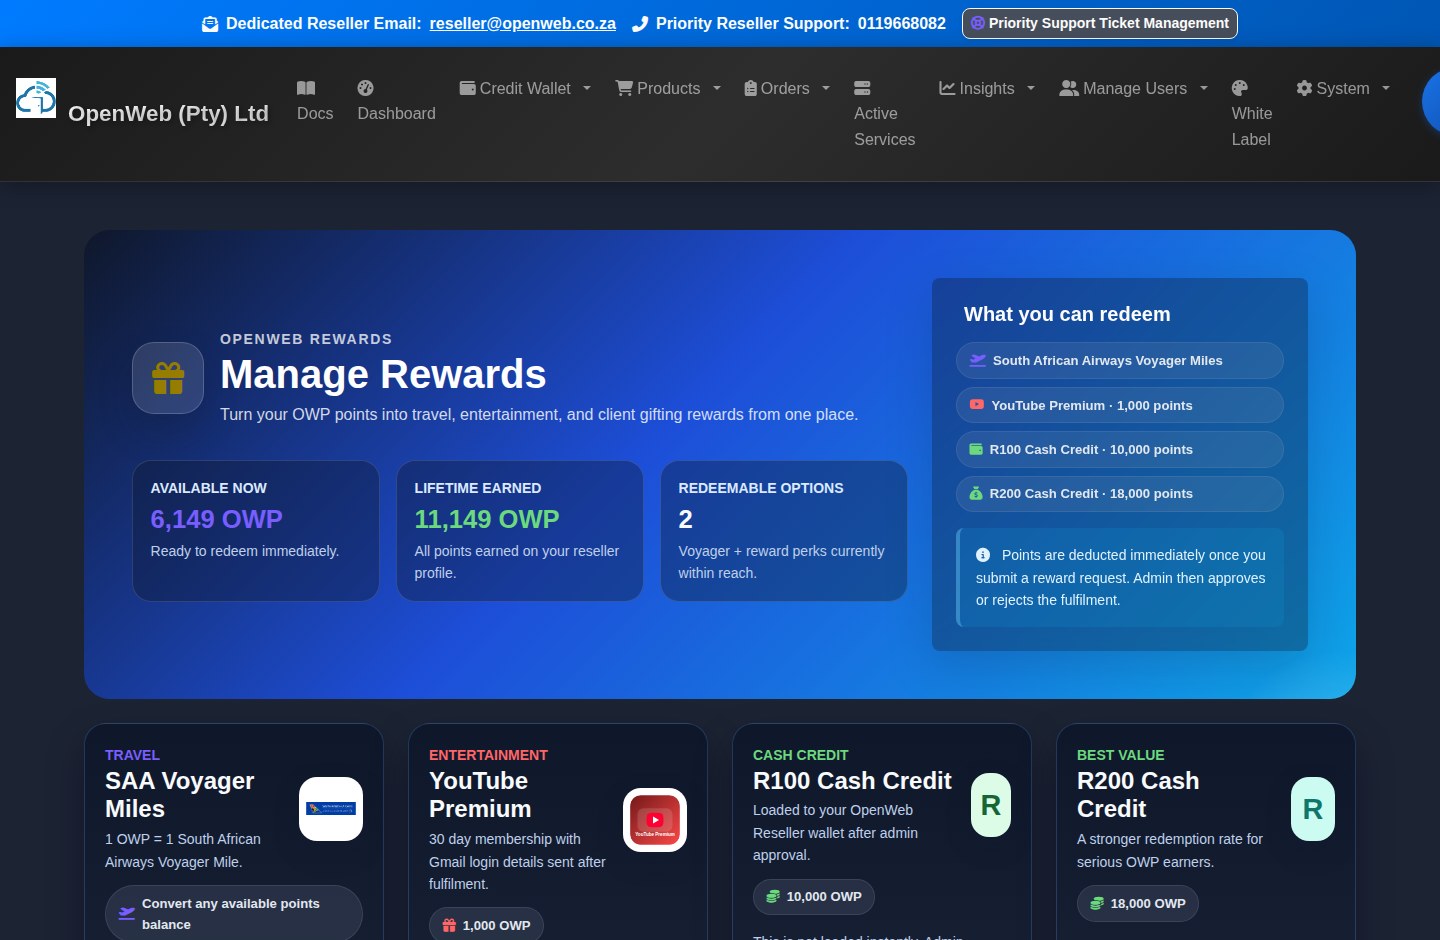Click the R100 Cash Credit card title
Image resolution: width=1440 pixels, height=940 pixels.
tap(852, 781)
